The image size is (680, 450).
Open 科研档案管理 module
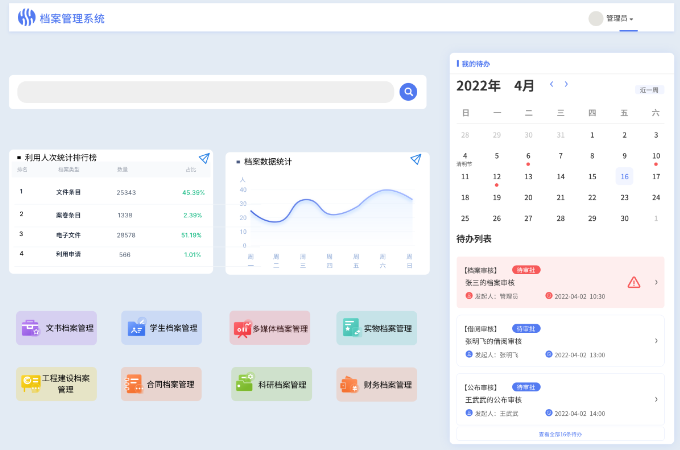[x=269, y=384]
